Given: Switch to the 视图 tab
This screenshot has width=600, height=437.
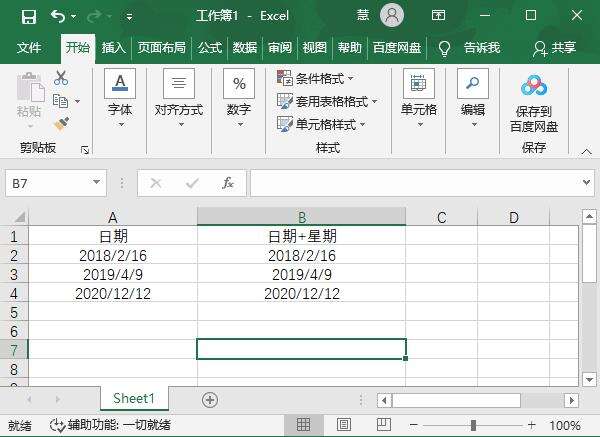Looking at the screenshot, I should [x=315, y=48].
